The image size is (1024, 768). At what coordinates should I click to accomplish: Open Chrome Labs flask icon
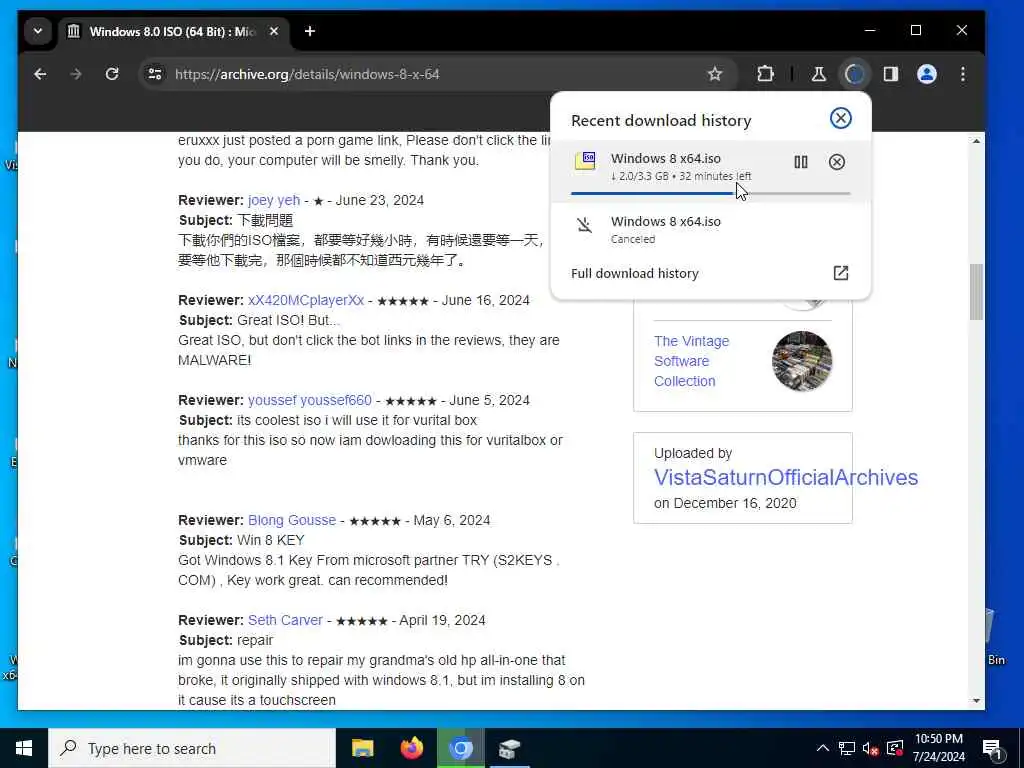[x=818, y=74]
